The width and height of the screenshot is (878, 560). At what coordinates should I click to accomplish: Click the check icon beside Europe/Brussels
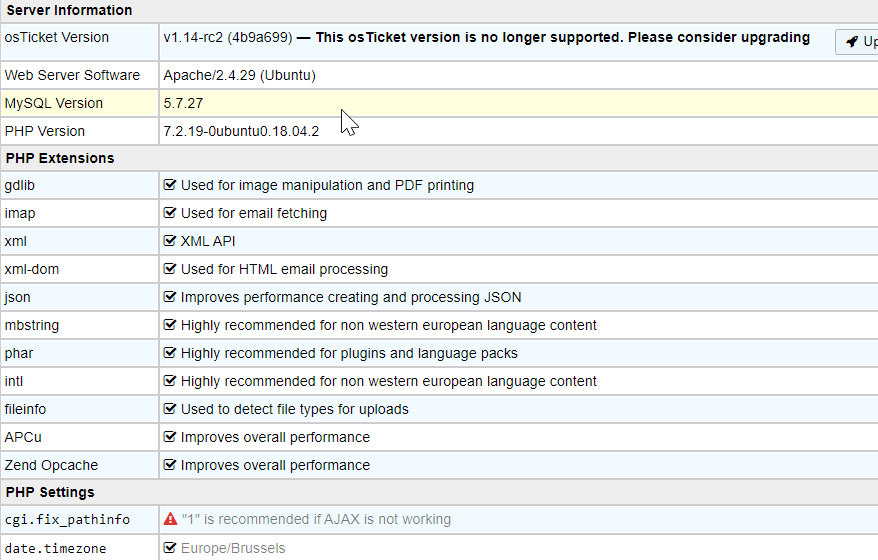[x=170, y=547]
